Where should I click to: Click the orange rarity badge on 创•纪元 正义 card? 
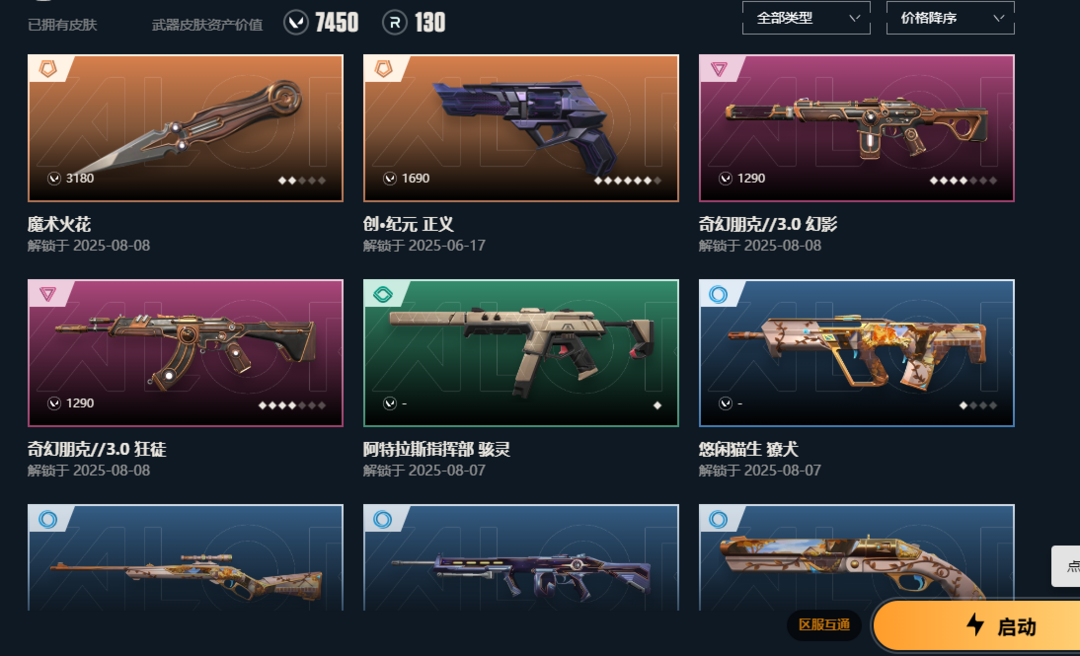[x=383, y=68]
